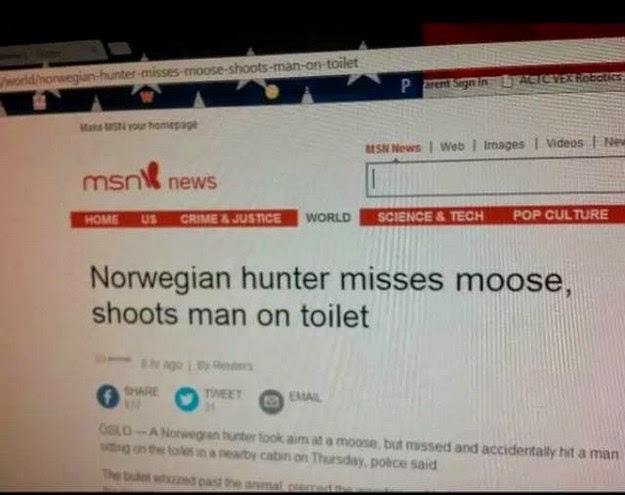Viewport: 625px width, 495px height.
Task: Select the MSN News search scope
Action: pyautogui.click(x=393, y=148)
